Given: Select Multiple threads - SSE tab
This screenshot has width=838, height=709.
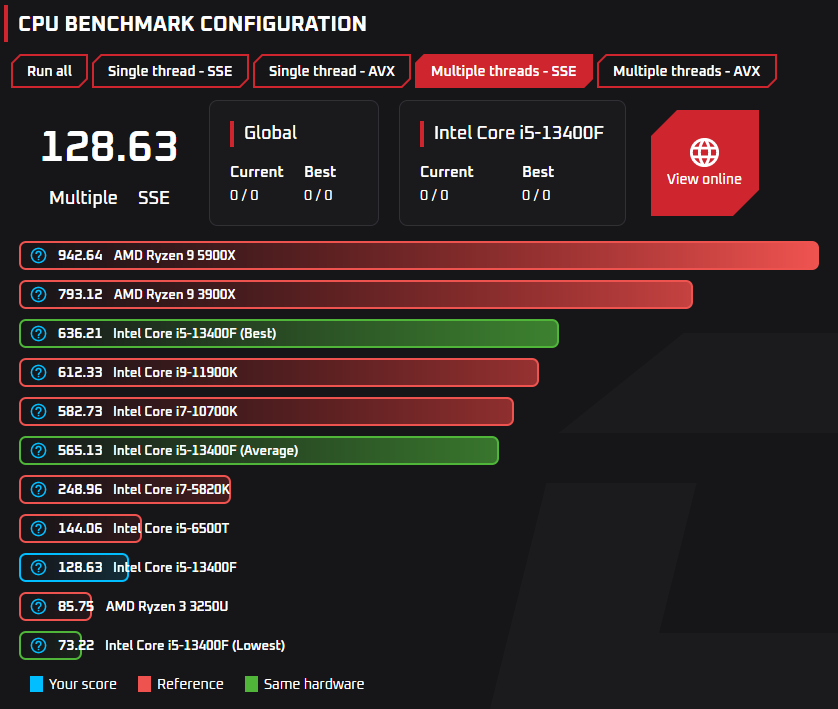Looking at the screenshot, I should pyautogui.click(x=503, y=71).
